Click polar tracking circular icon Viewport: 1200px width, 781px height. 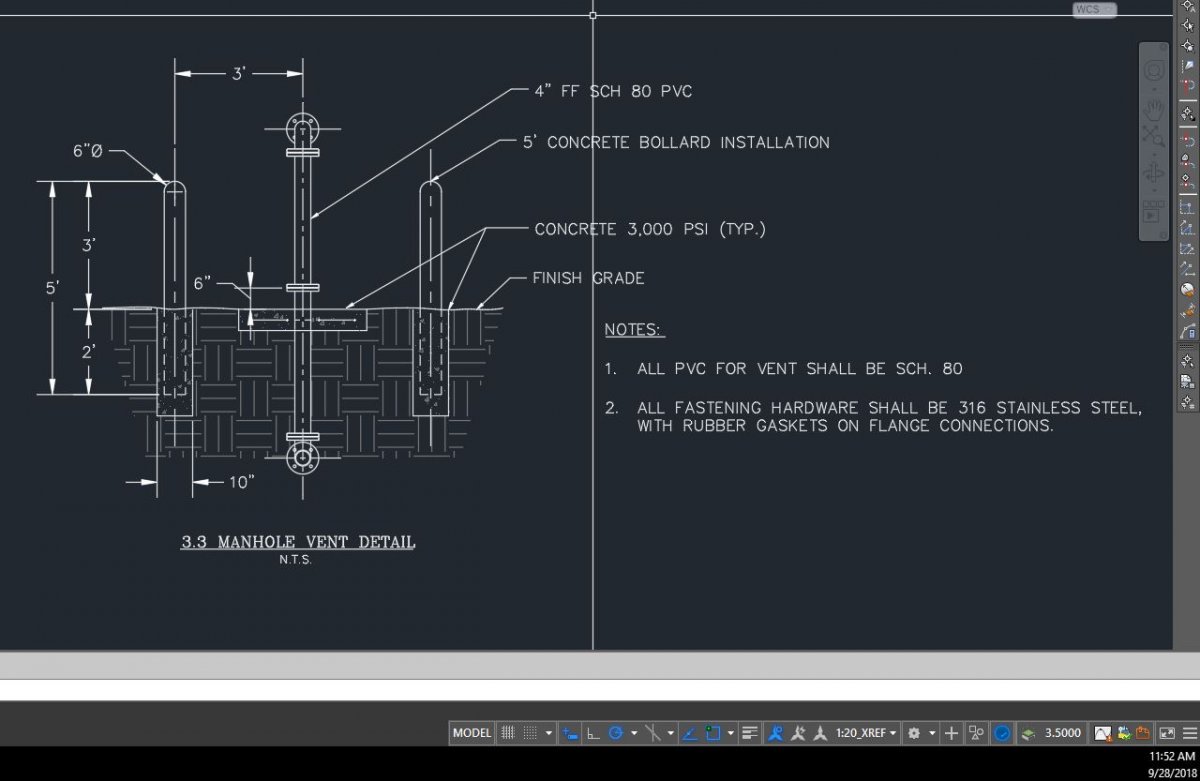tap(616, 733)
